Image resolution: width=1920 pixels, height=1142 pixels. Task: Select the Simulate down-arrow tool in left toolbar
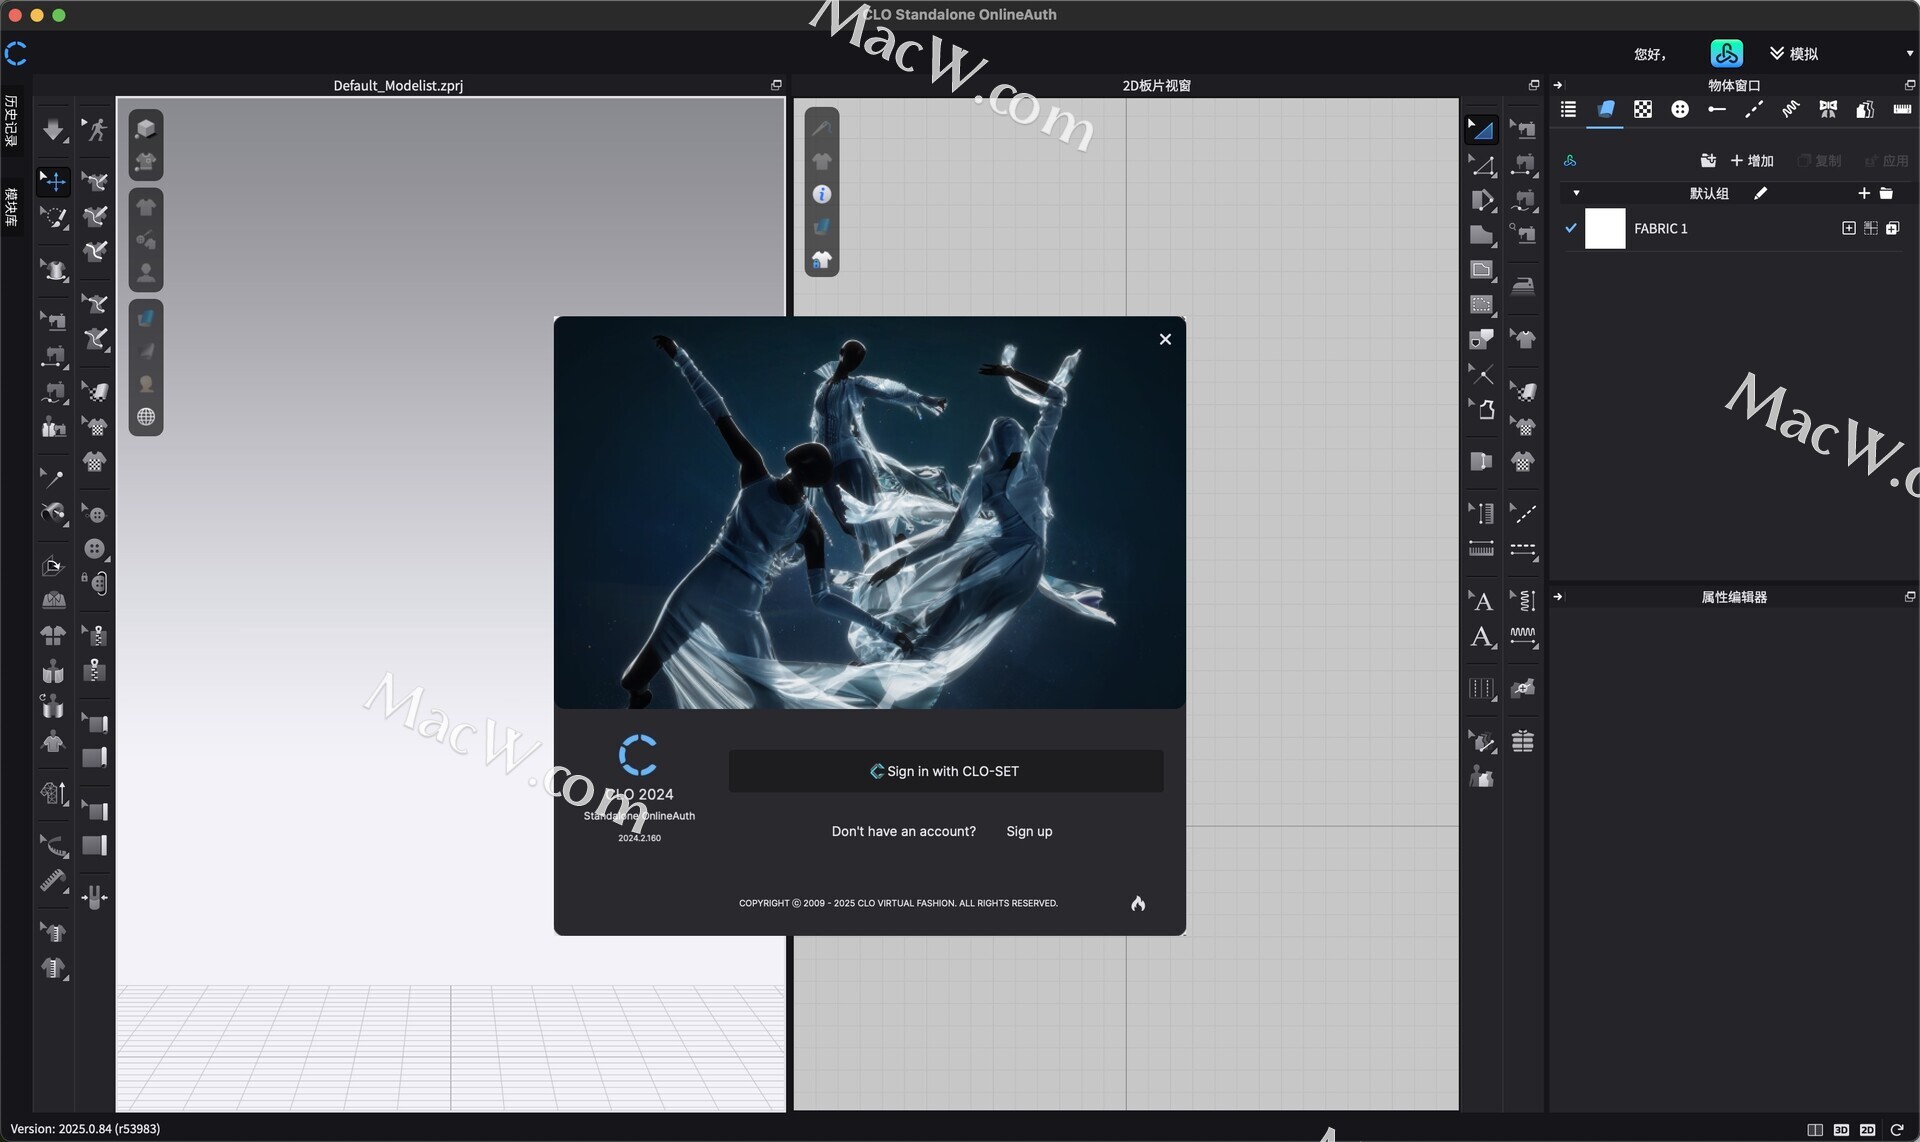53,130
